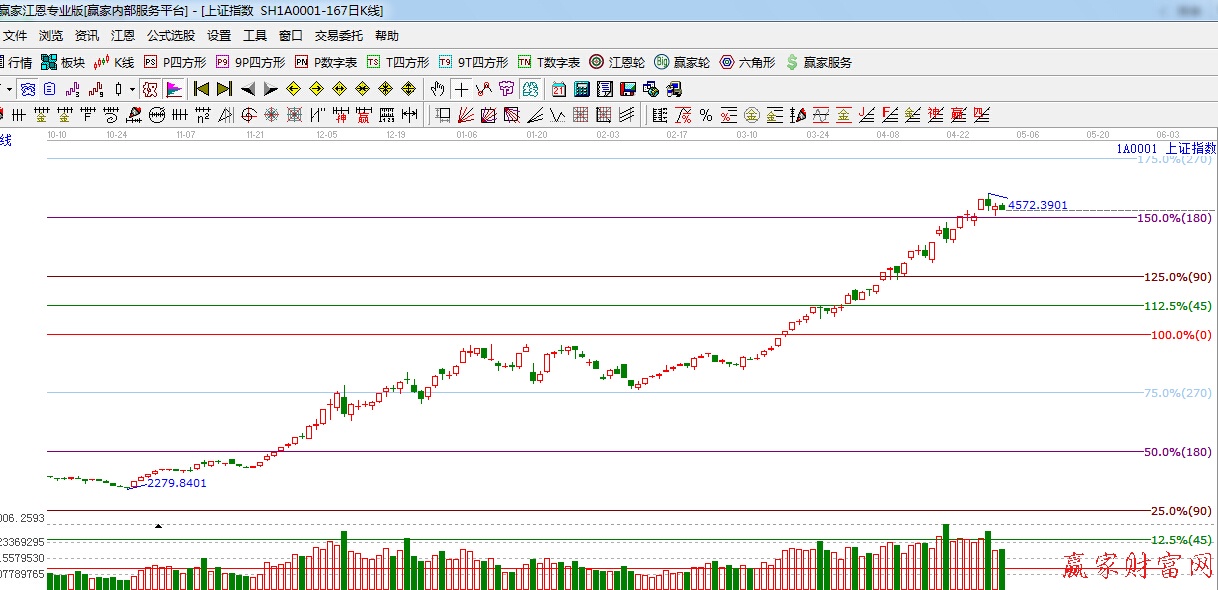
Task: Click the hand pan tool icon
Action: tap(437, 89)
